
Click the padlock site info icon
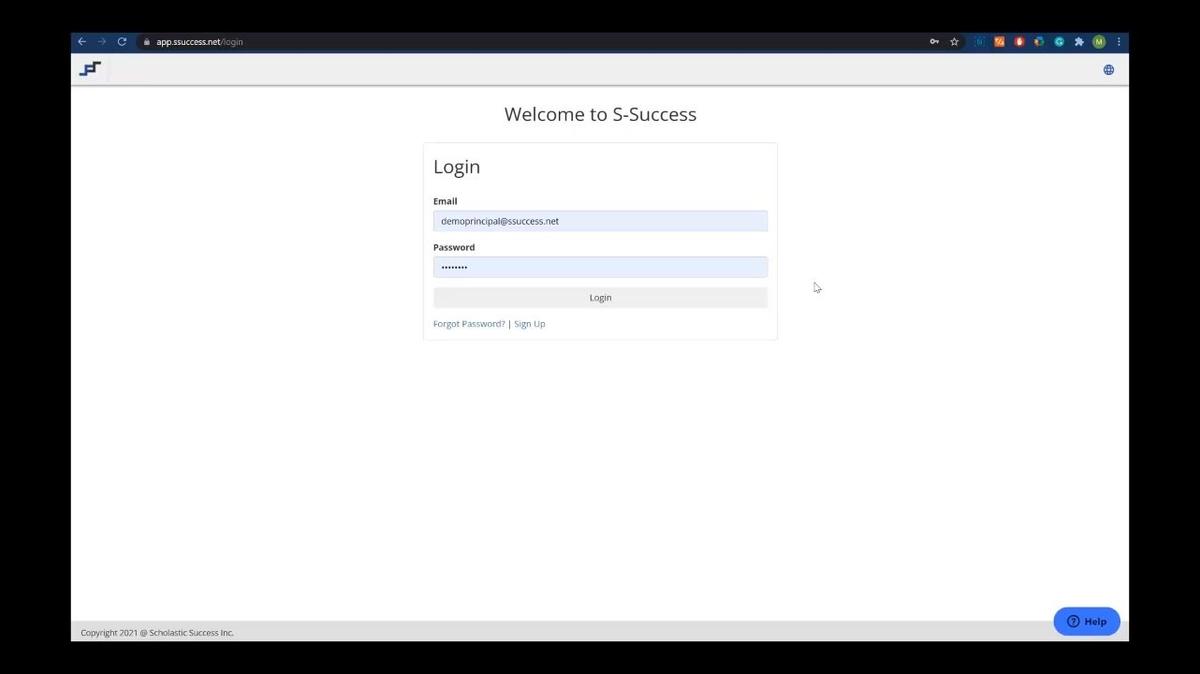point(146,42)
